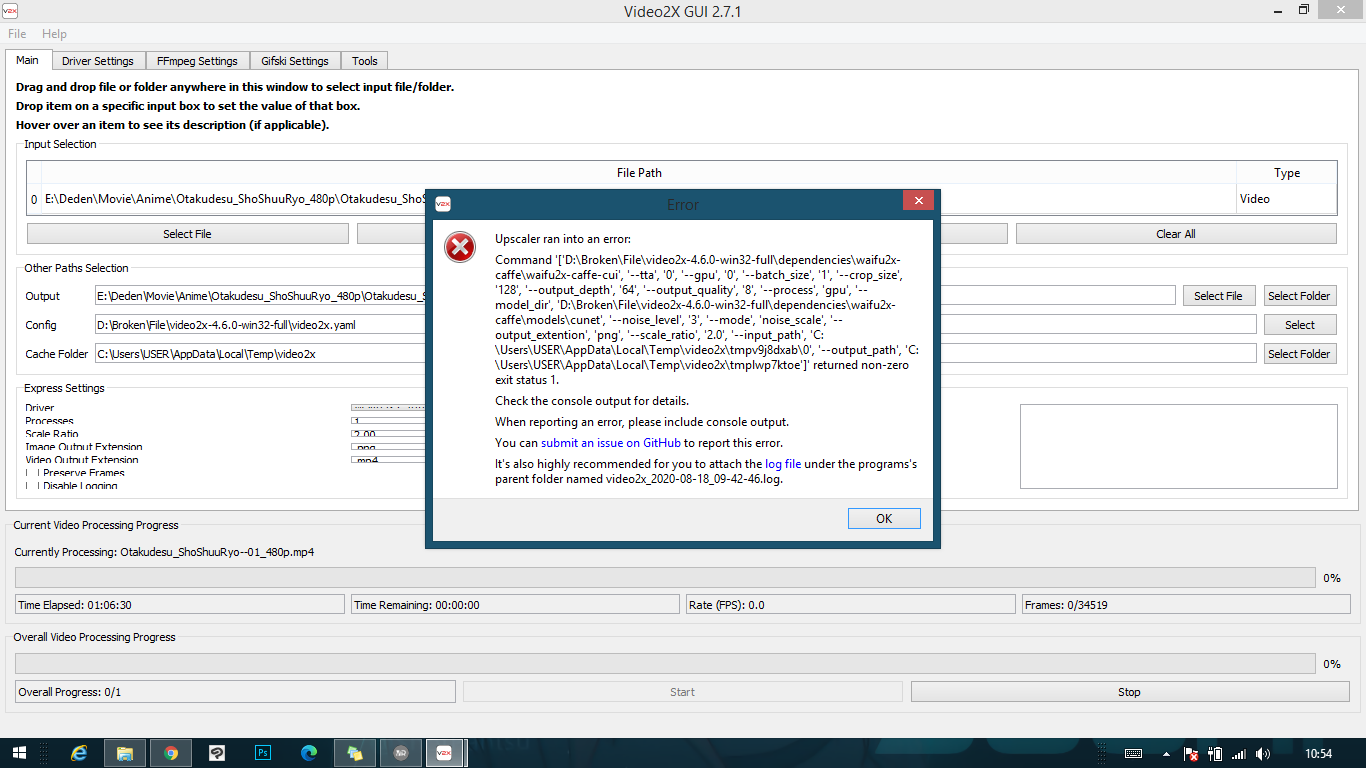Image resolution: width=1366 pixels, height=768 pixels.
Task: Click the Windows Start button
Action: (x=20, y=752)
